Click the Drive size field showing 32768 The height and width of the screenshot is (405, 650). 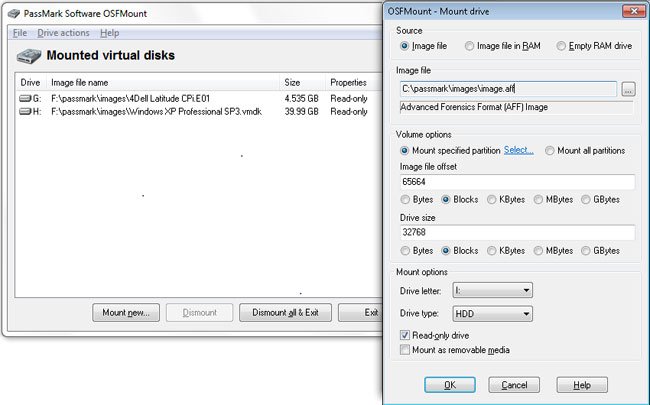[517, 232]
